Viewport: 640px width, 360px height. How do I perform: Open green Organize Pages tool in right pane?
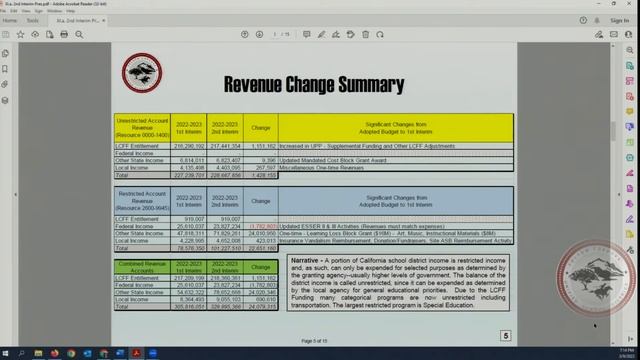coord(630,142)
